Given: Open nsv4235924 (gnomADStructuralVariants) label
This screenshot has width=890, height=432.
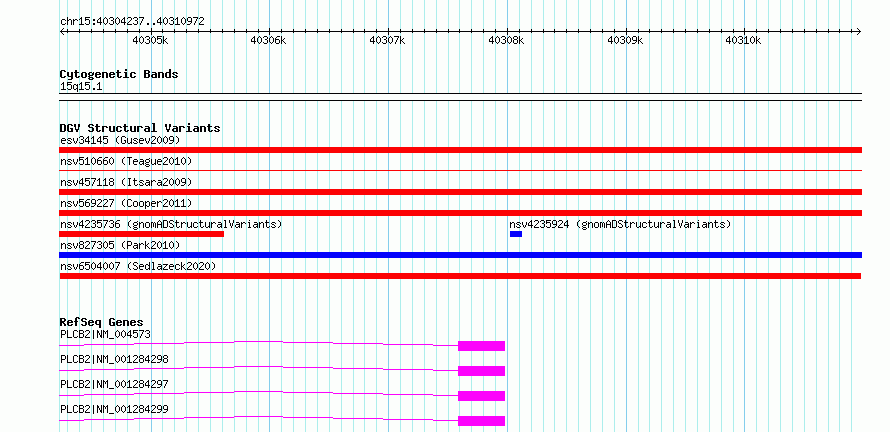Looking at the screenshot, I should coord(620,224).
